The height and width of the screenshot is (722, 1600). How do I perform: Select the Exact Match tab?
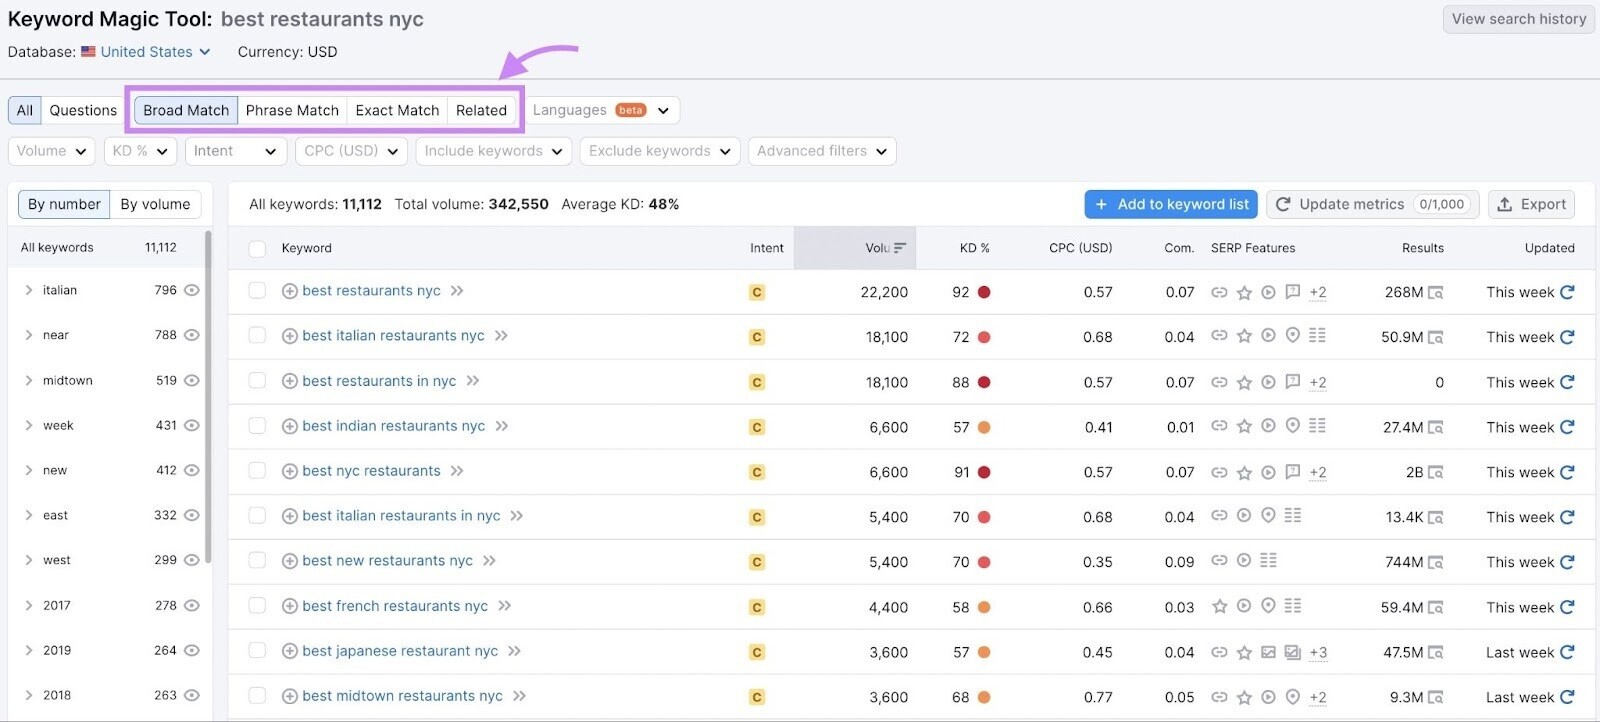(x=397, y=110)
